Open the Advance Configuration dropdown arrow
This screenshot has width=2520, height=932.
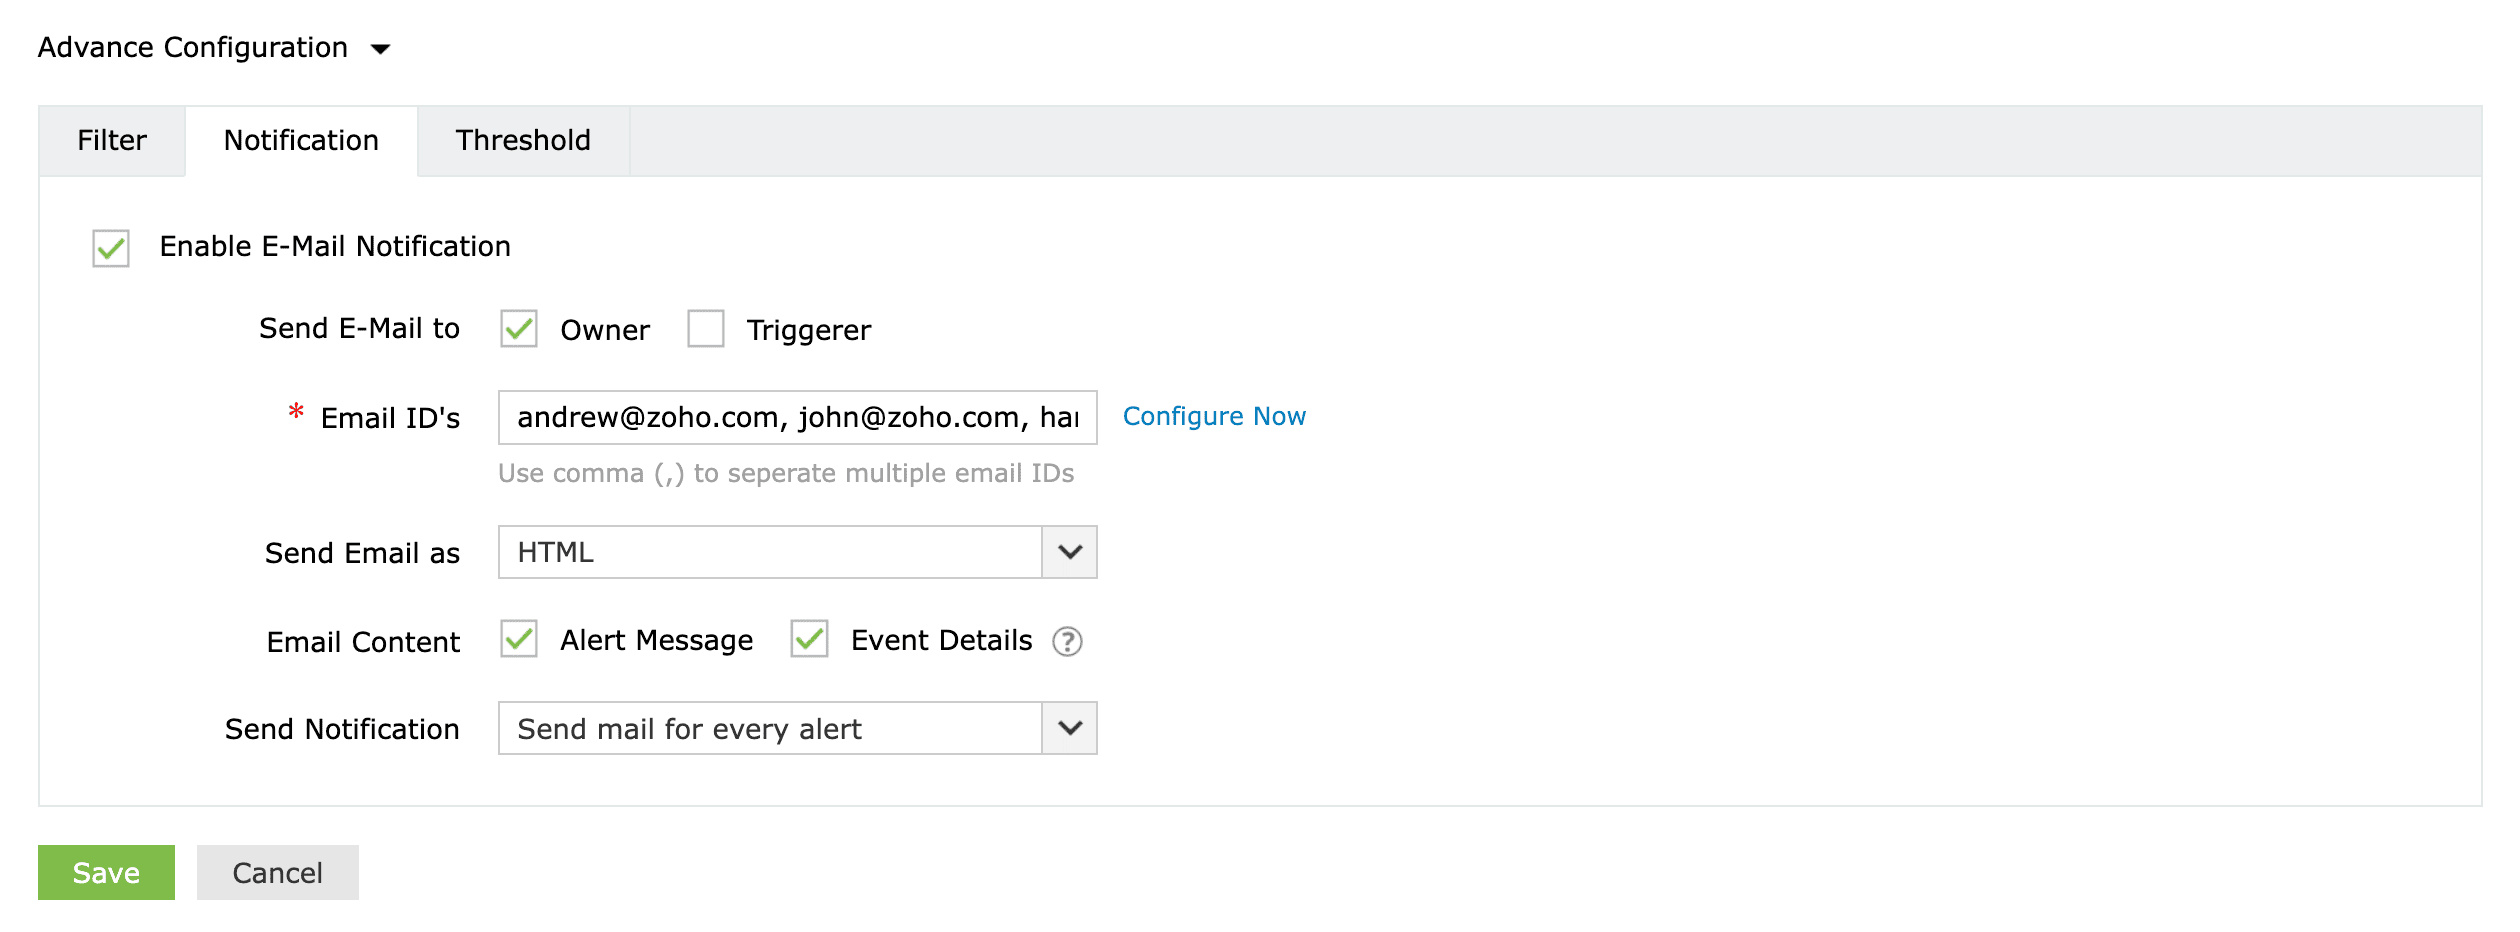tap(383, 47)
